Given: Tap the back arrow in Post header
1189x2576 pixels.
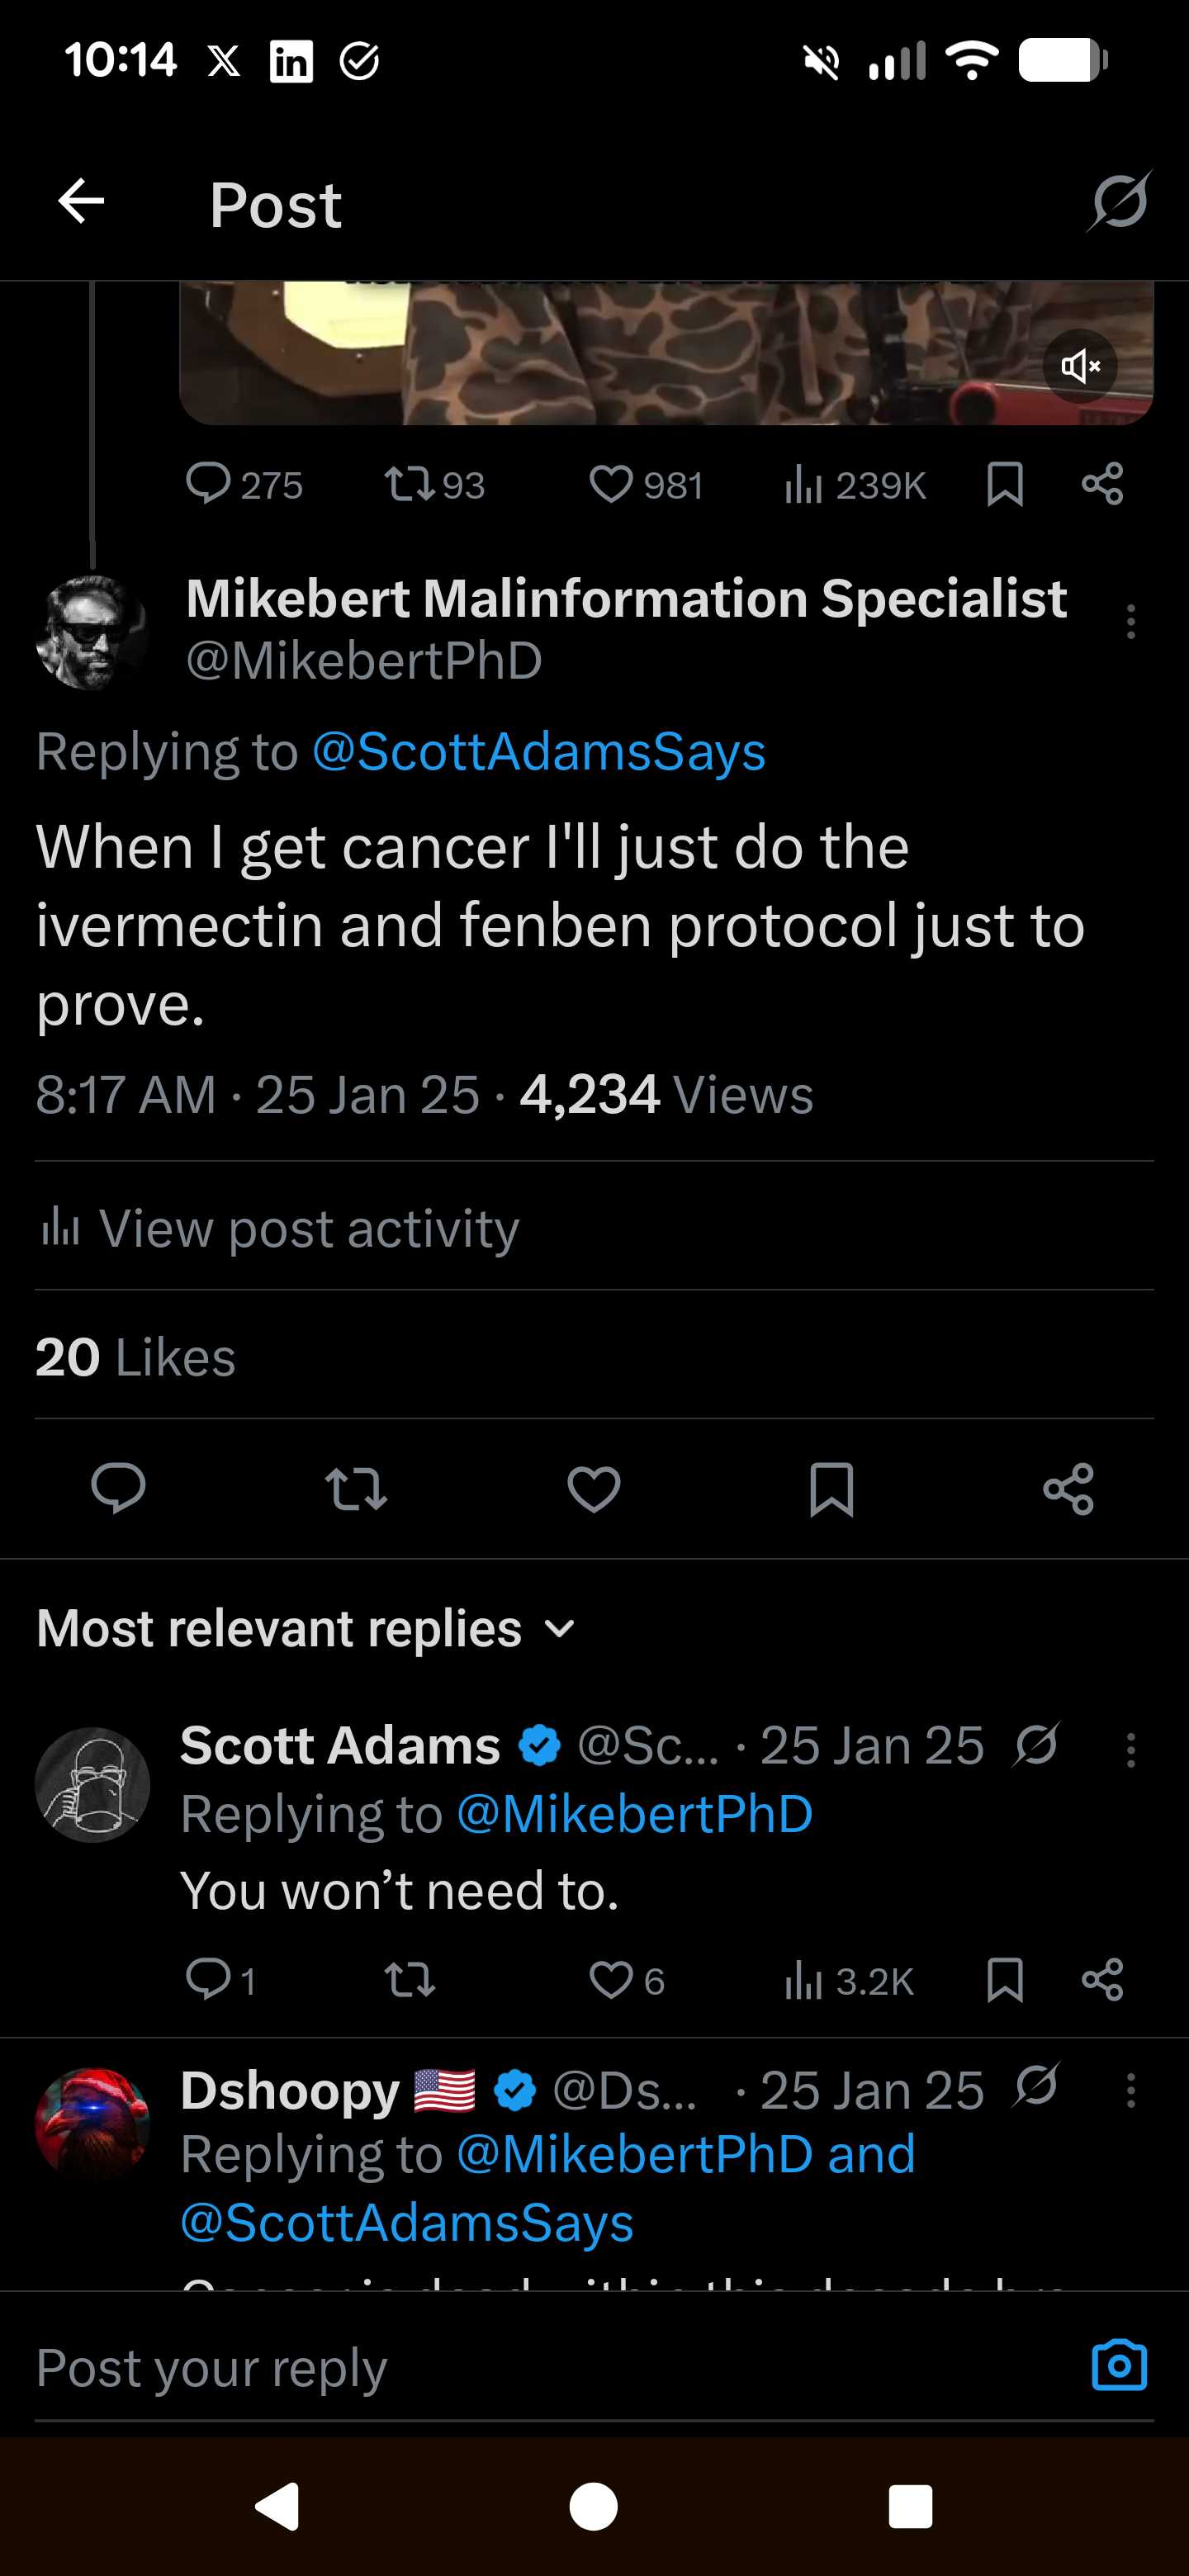Looking at the screenshot, I should click(x=81, y=202).
